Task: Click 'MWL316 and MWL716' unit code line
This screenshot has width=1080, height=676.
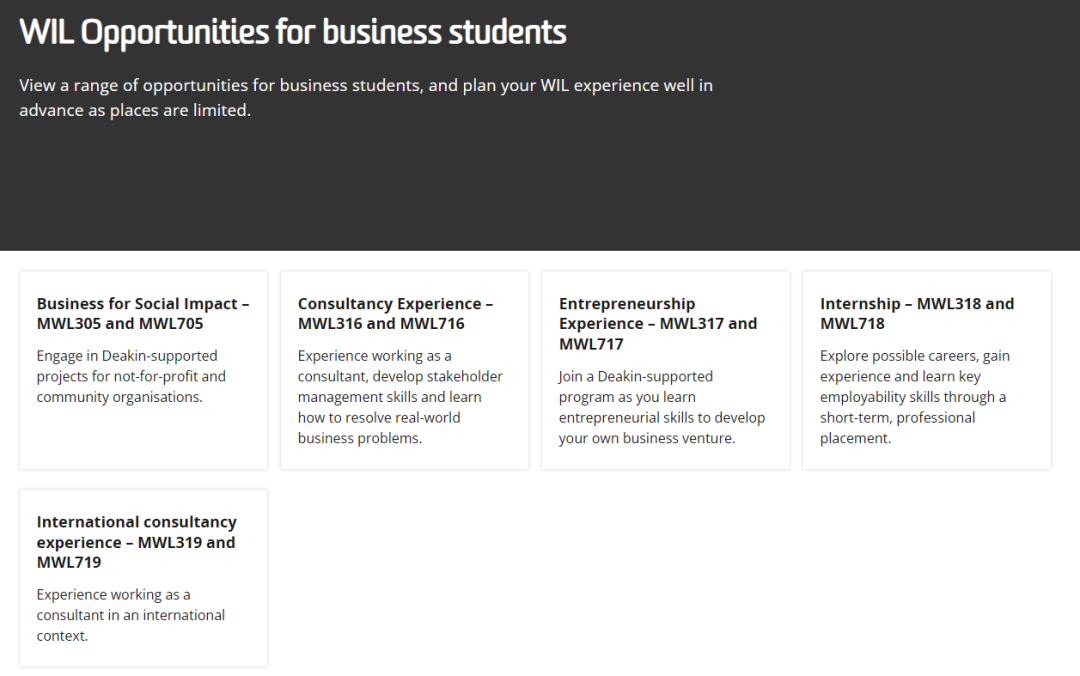Action: tap(381, 324)
